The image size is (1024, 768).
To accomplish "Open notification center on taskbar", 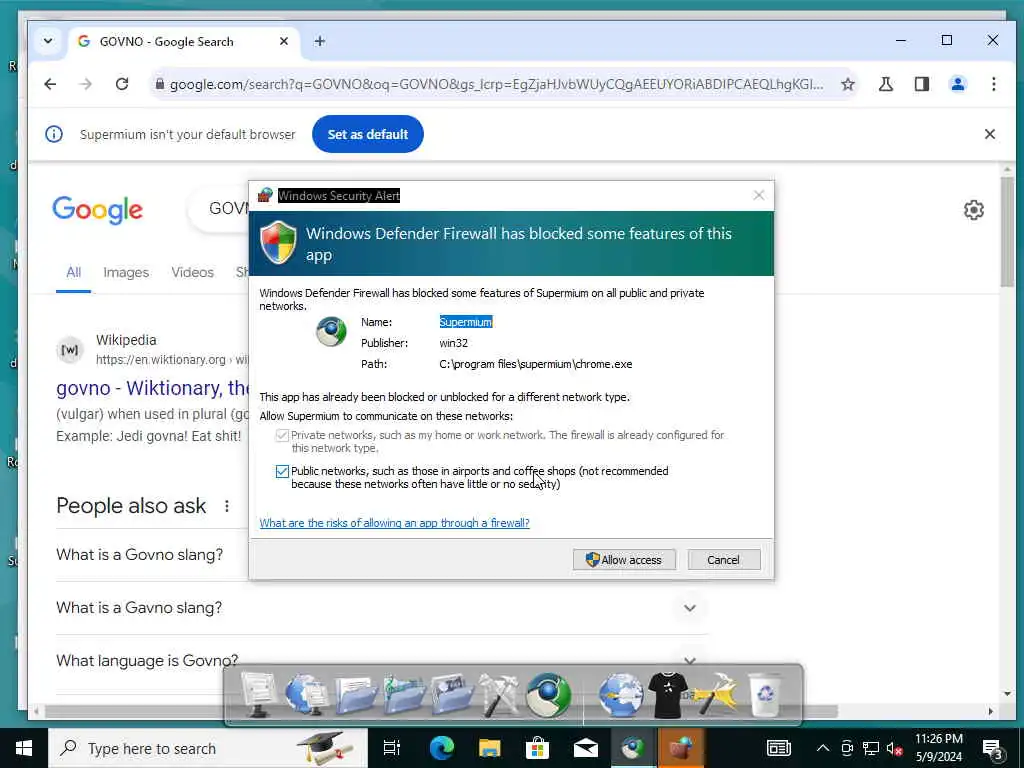I will (x=993, y=748).
